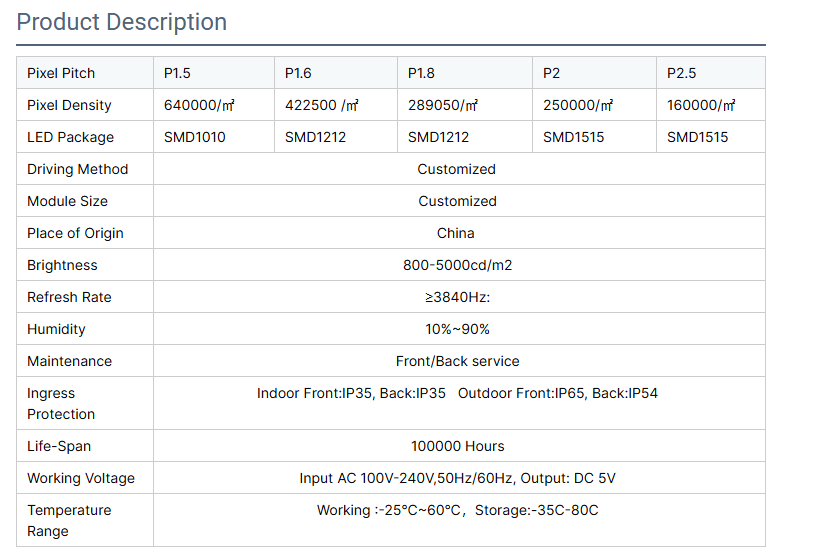Select the 800-5000cd/m2 brightness value
The image size is (813, 555).
[x=457, y=265]
